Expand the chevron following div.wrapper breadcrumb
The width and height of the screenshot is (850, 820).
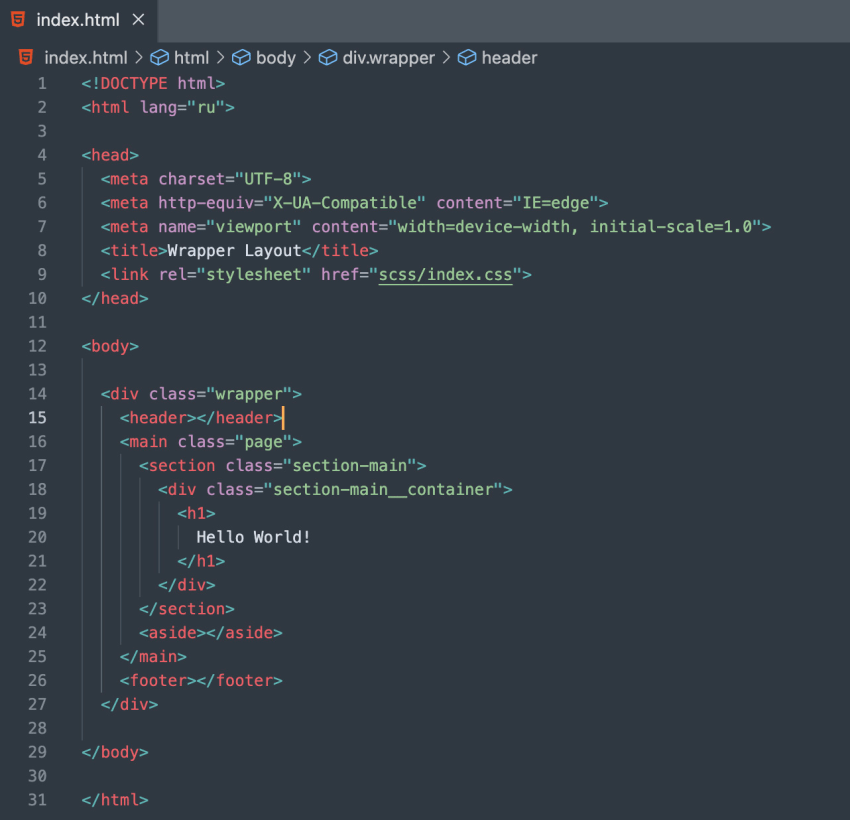pos(445,57)
